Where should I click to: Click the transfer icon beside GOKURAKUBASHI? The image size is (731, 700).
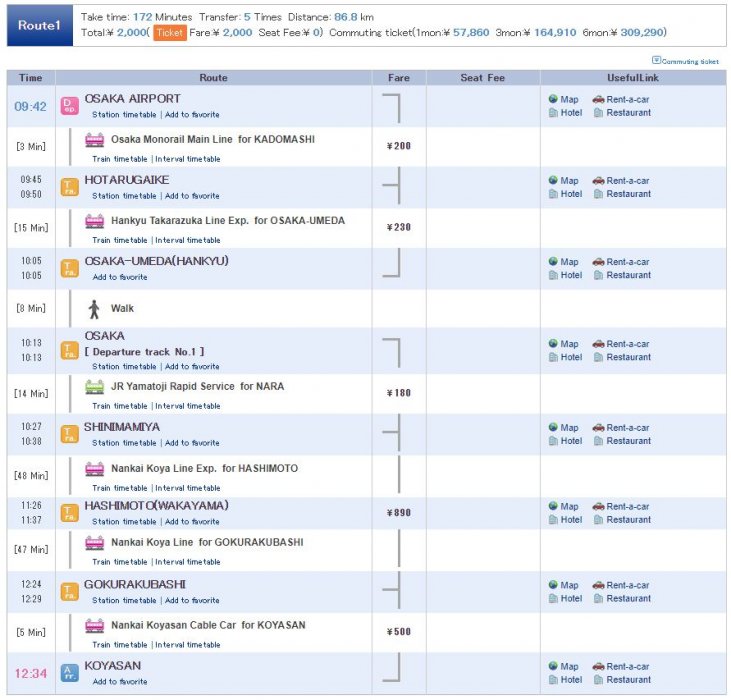click(x=69, y=592)
